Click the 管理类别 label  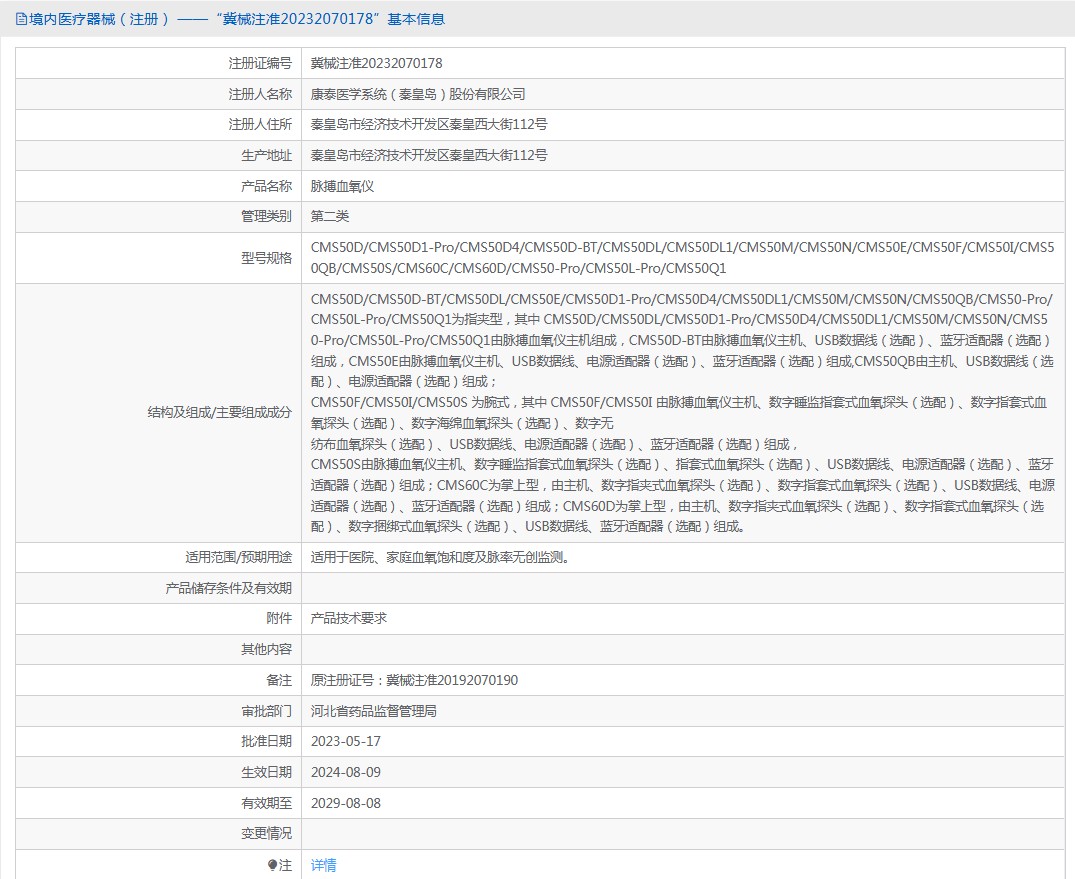click(x=266, y=216)
